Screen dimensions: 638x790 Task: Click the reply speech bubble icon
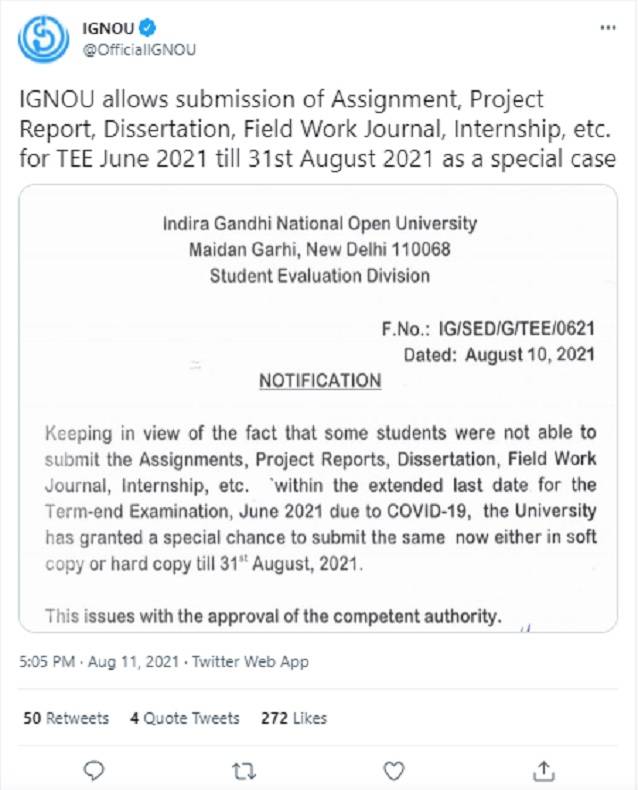point(95,769)
